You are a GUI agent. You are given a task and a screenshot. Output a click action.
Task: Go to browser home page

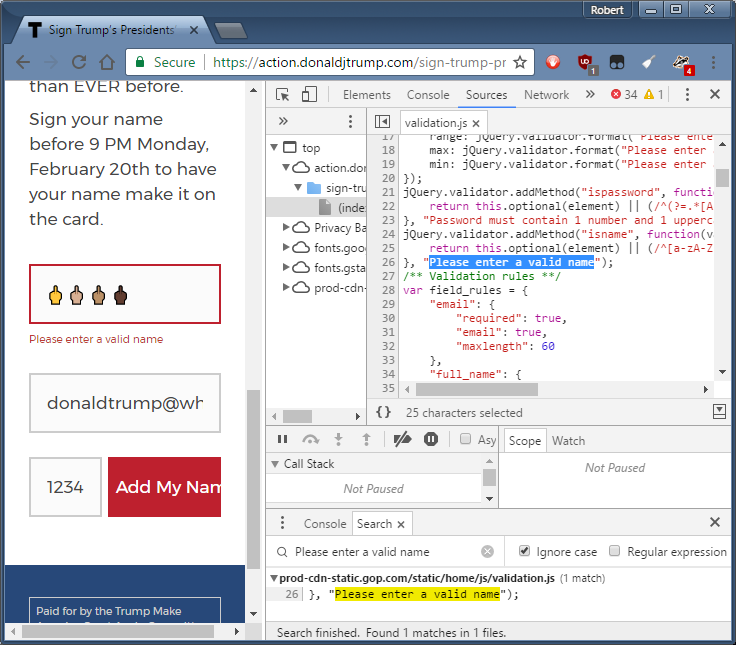(x=107, y=62)
